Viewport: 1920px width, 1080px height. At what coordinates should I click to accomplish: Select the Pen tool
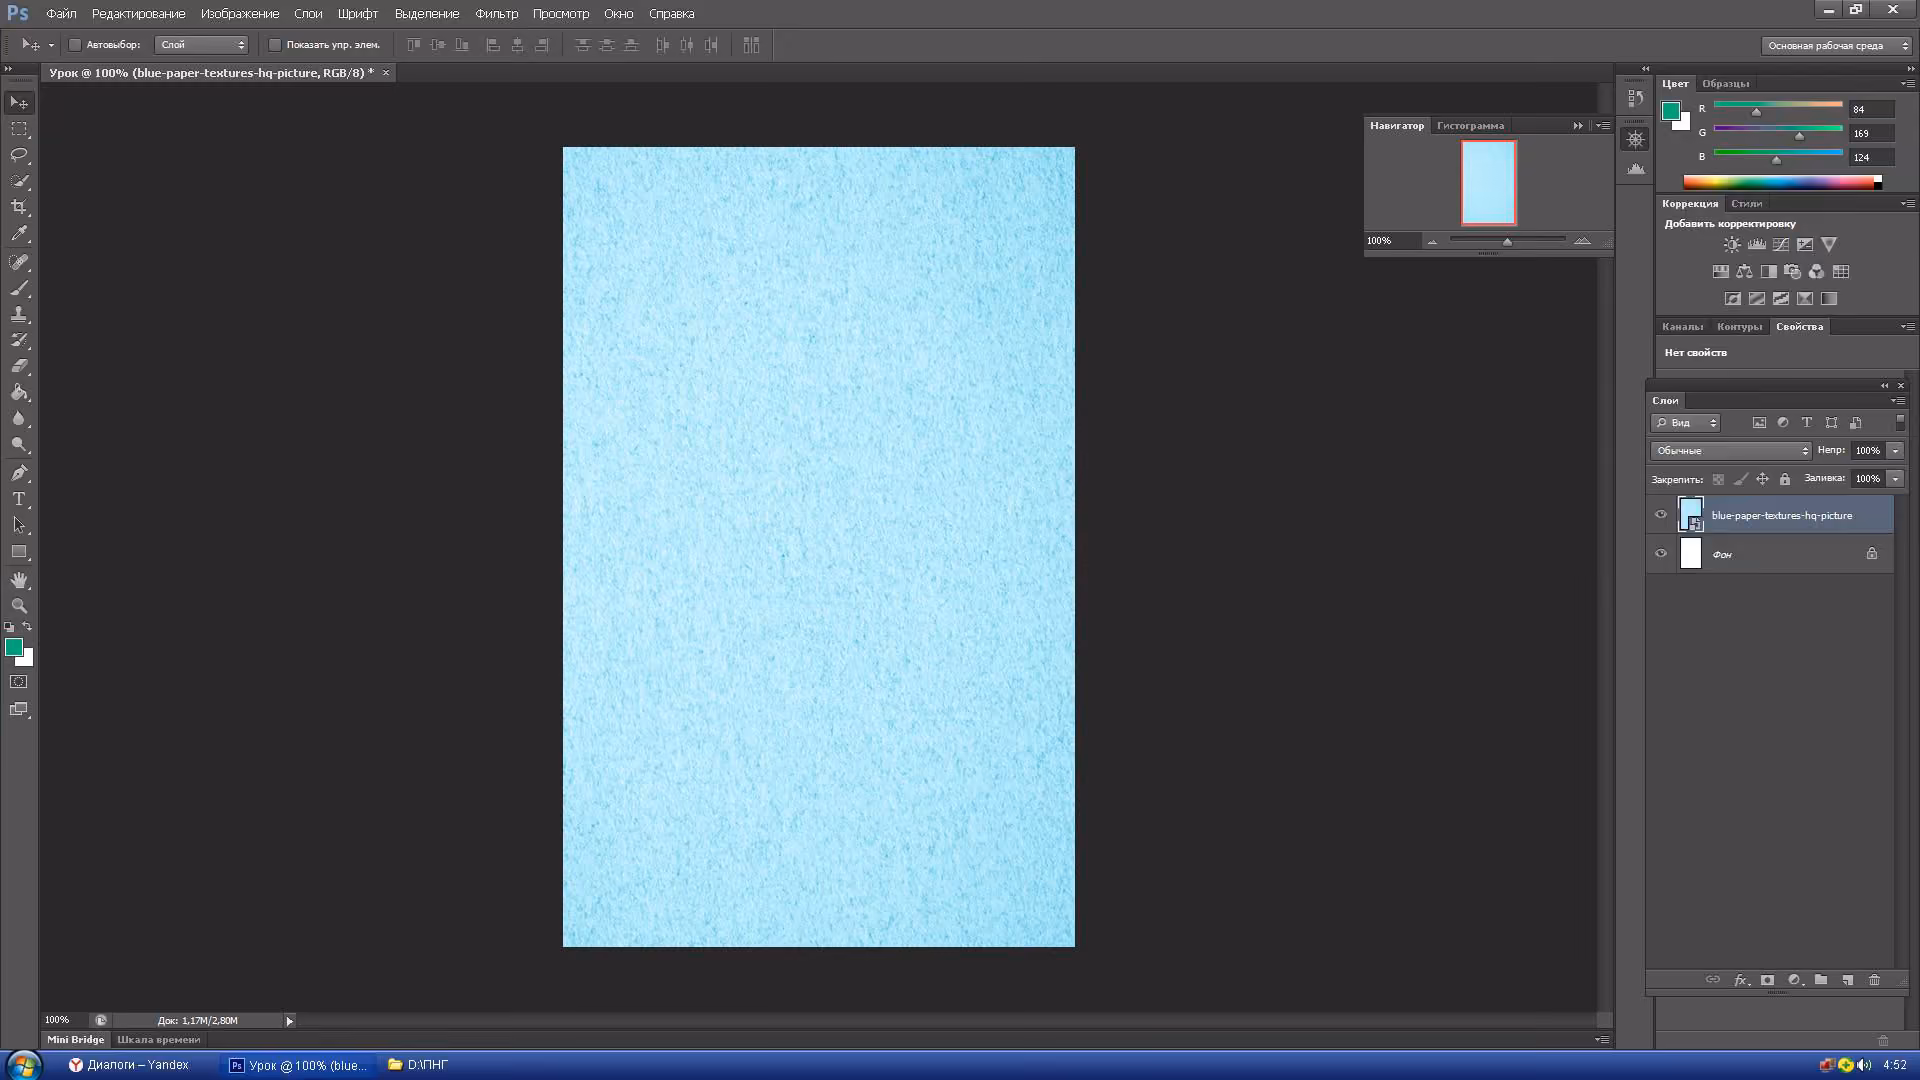19,473
